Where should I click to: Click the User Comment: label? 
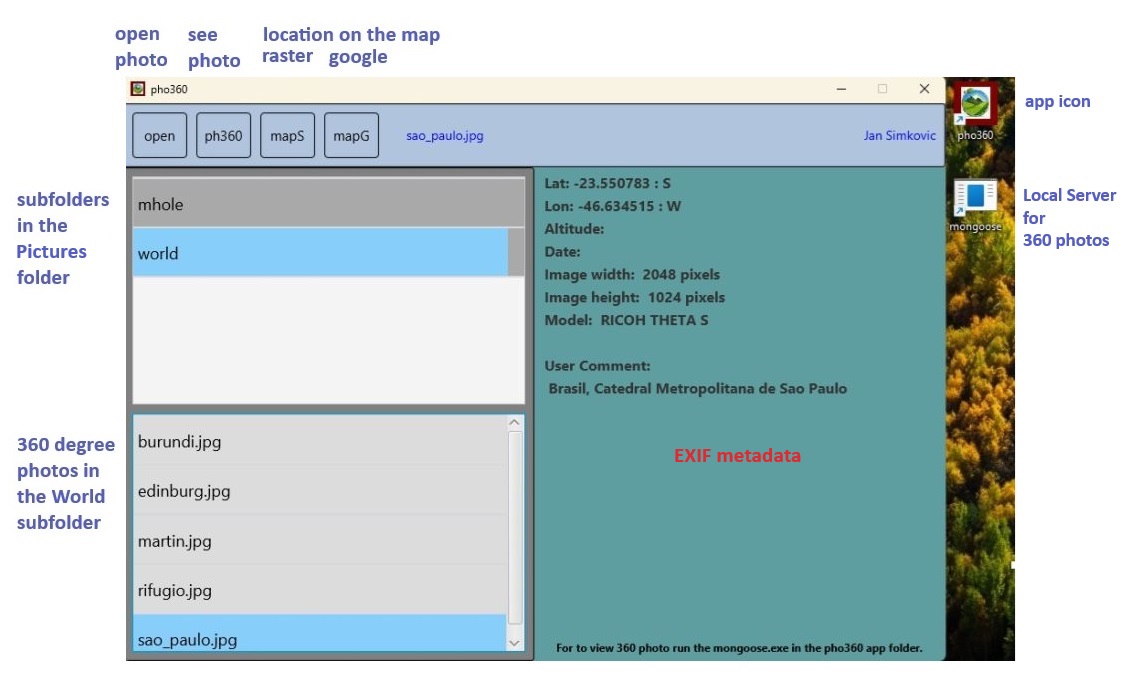(x=597, y=366)
